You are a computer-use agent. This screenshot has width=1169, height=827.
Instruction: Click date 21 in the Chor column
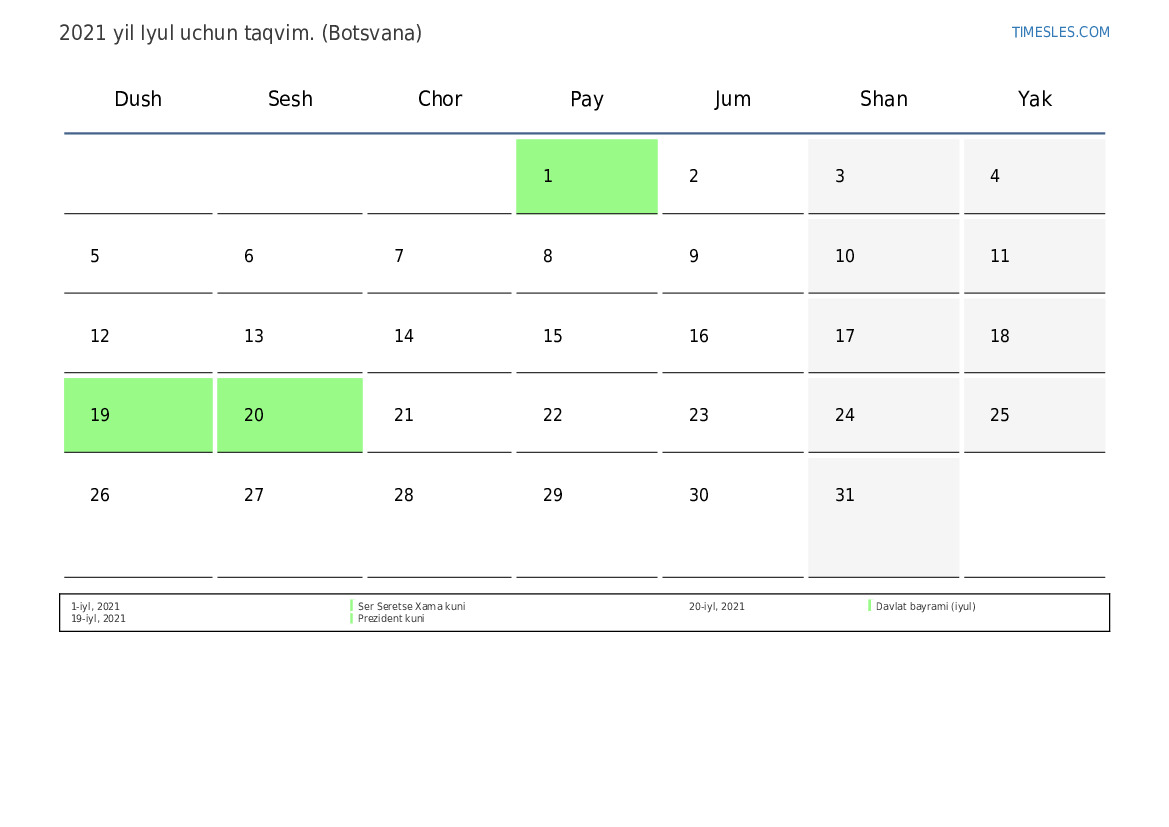[x=404, y=416]
